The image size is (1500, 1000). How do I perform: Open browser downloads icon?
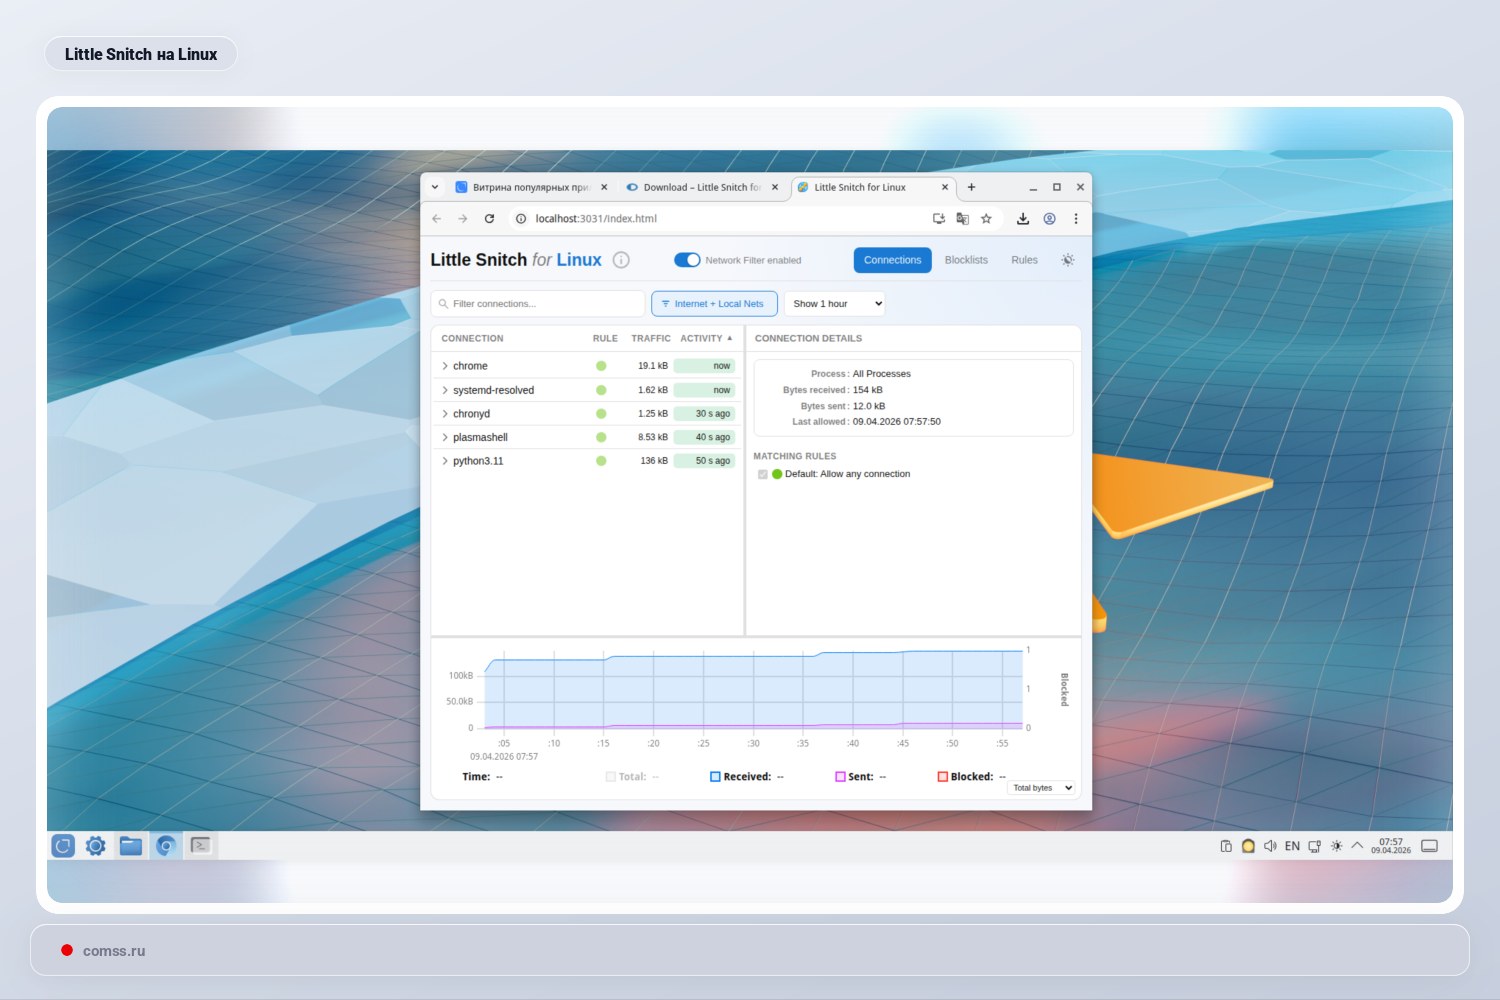tap(1022, 219)
